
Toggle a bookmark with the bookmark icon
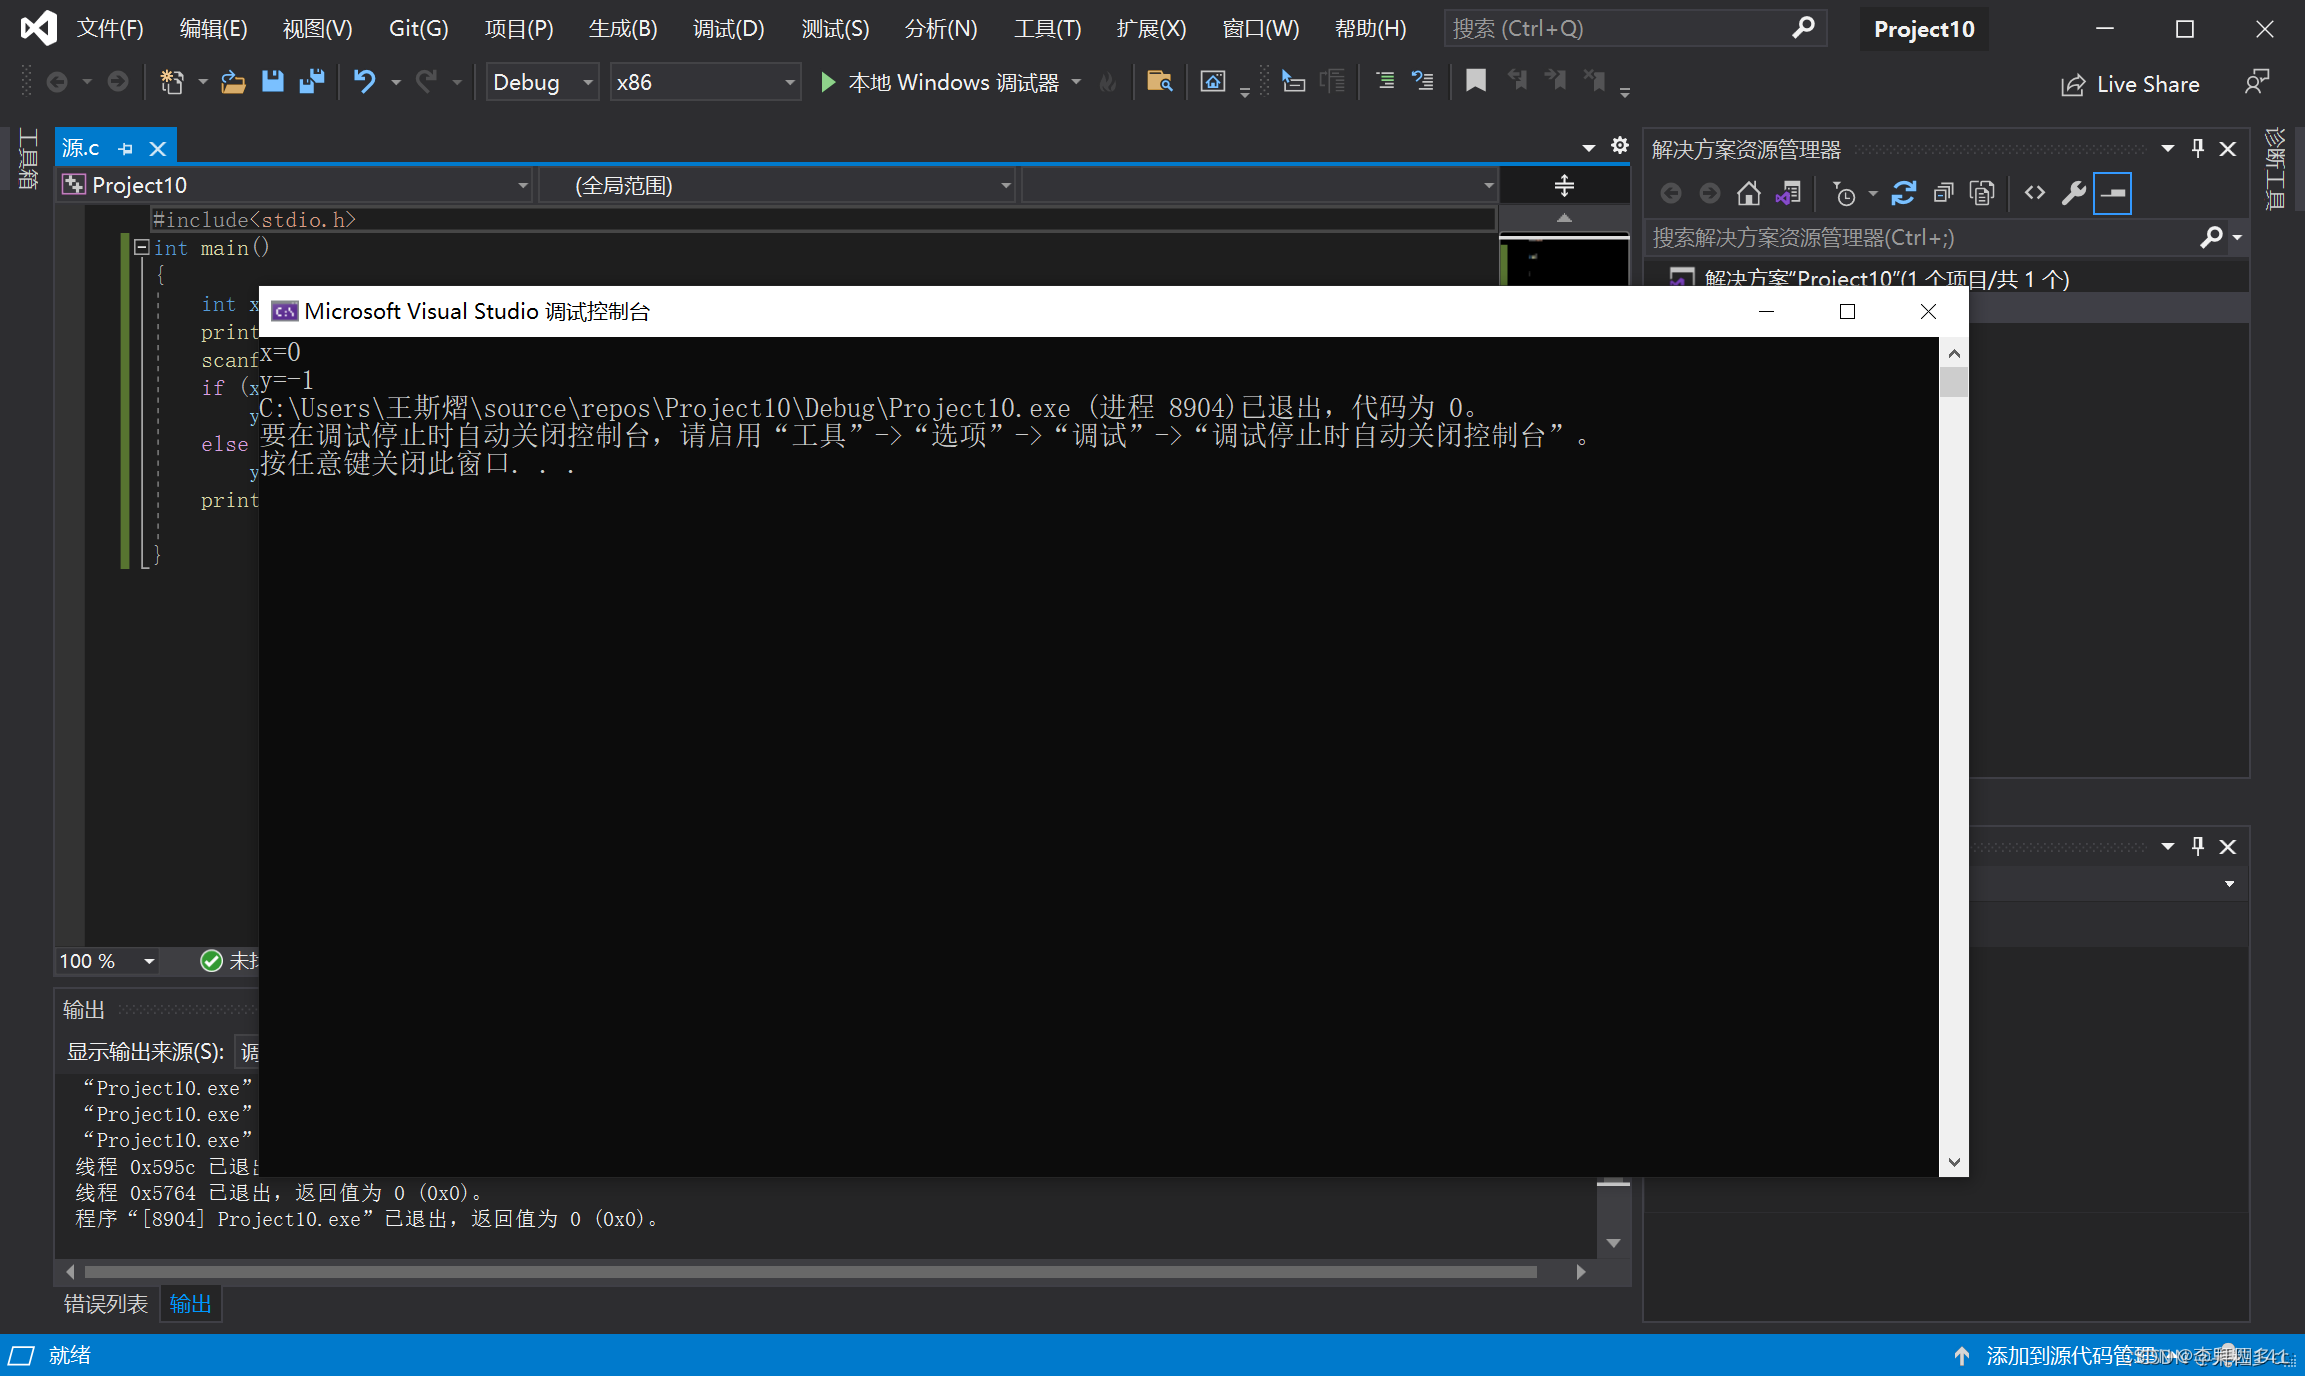(x=1475, y=82)
